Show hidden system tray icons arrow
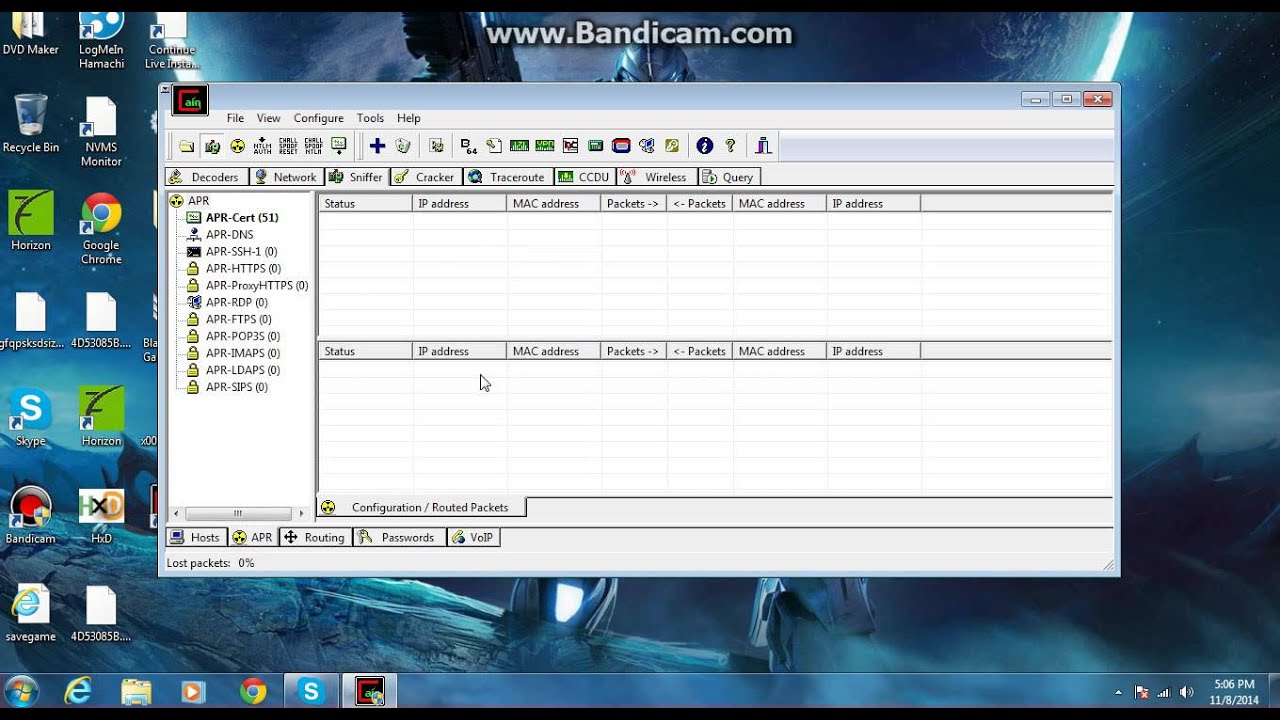The height and width of the screenshot is (720, 1280). click(1118, 692)
